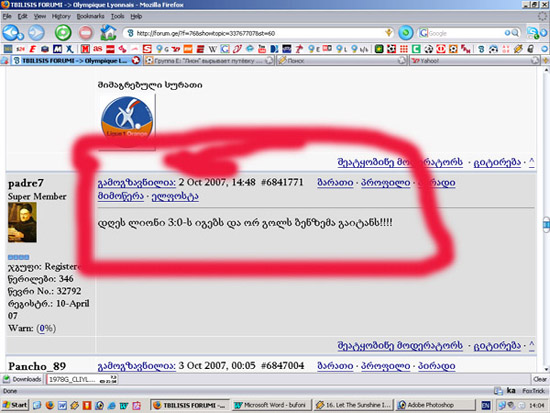Click the Back navigation arrow button

point(13,33)
